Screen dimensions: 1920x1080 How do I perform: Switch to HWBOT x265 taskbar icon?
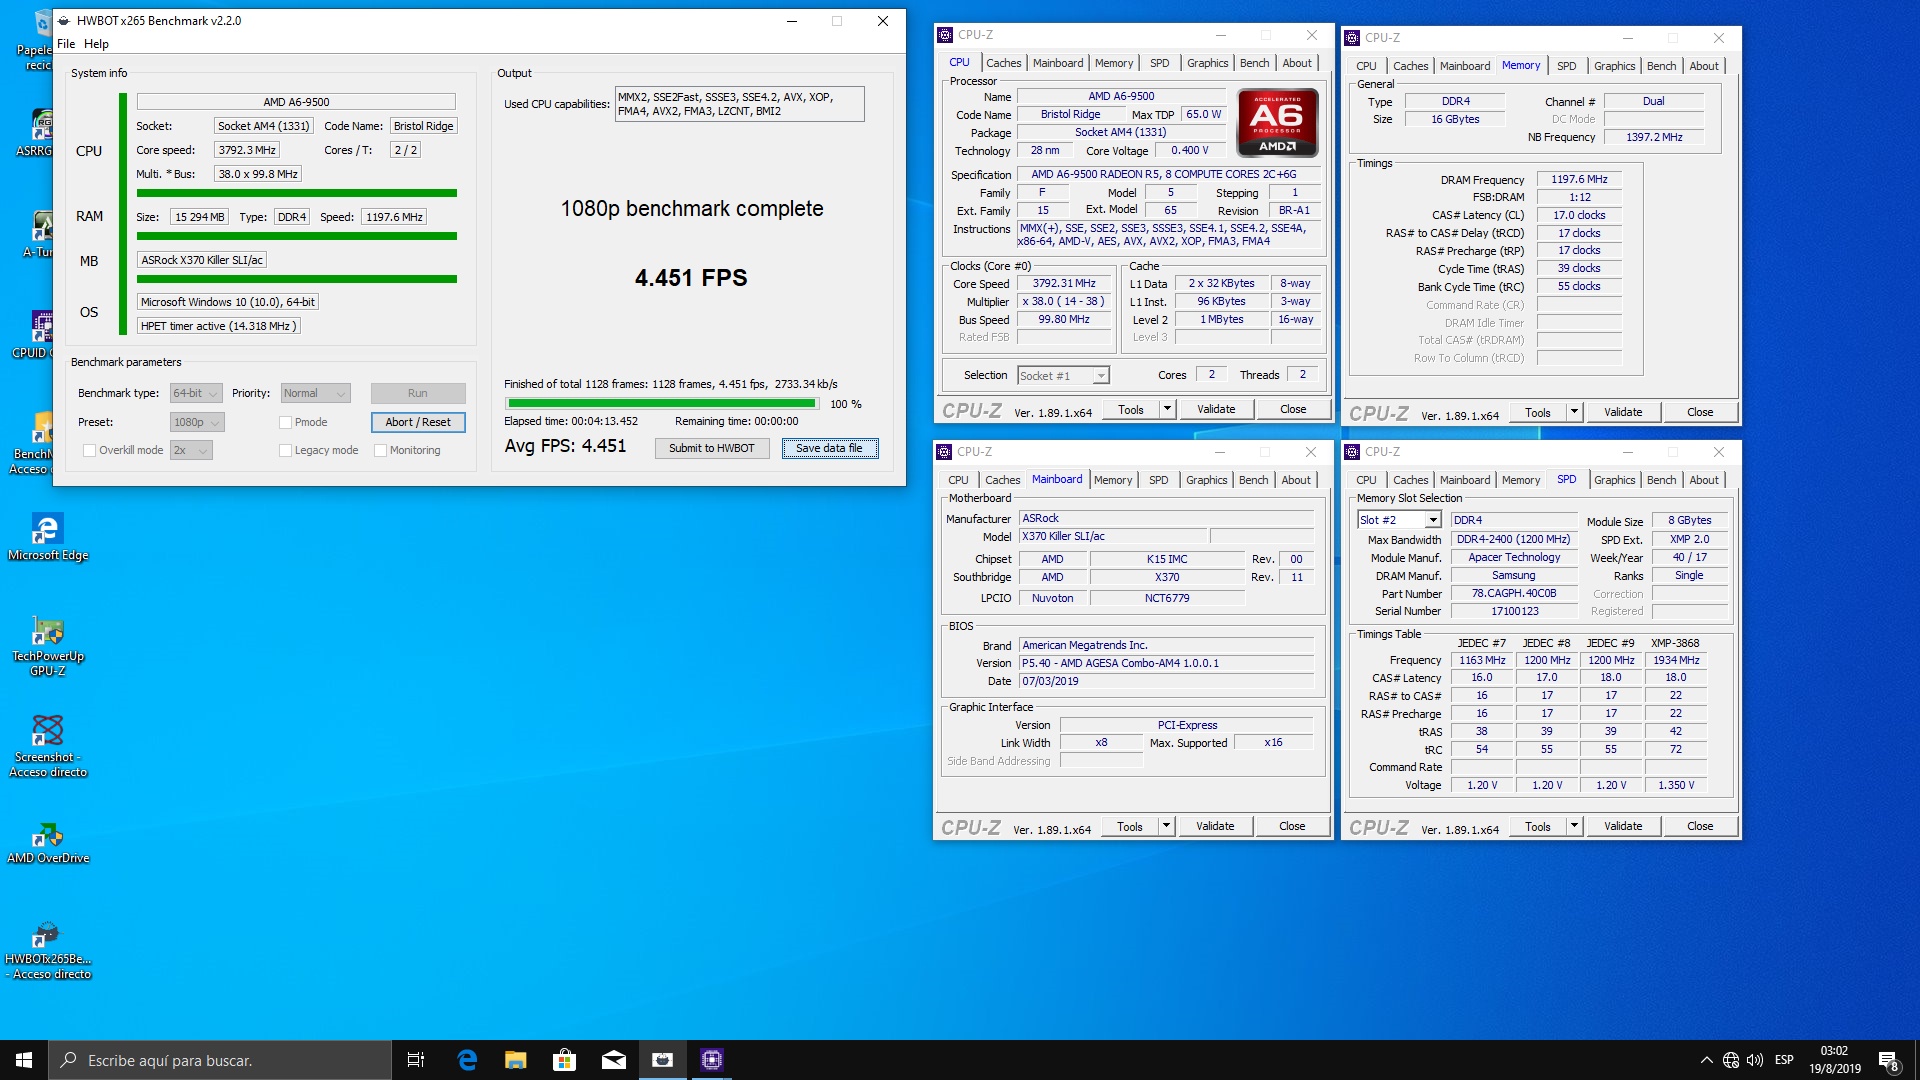point(663,1060)
